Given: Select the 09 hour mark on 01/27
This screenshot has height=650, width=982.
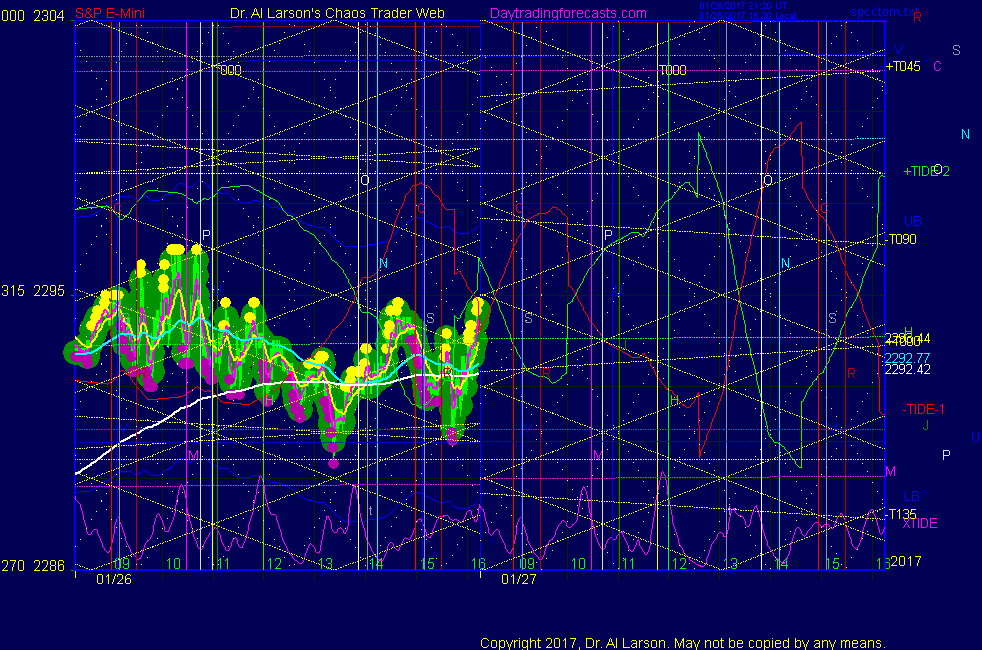Looking at the screenshot, I should pyautogui.click(x=527, y=564).
